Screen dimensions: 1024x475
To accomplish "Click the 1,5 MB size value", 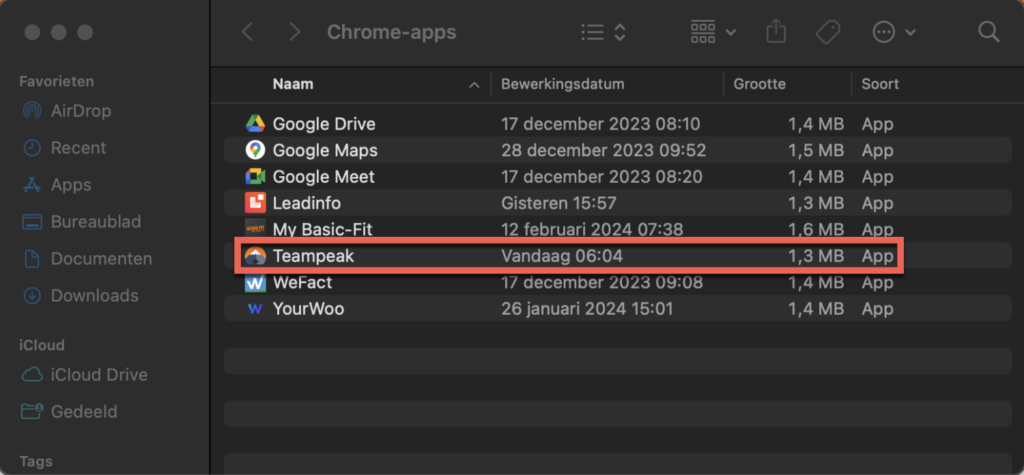I will 815,150.
